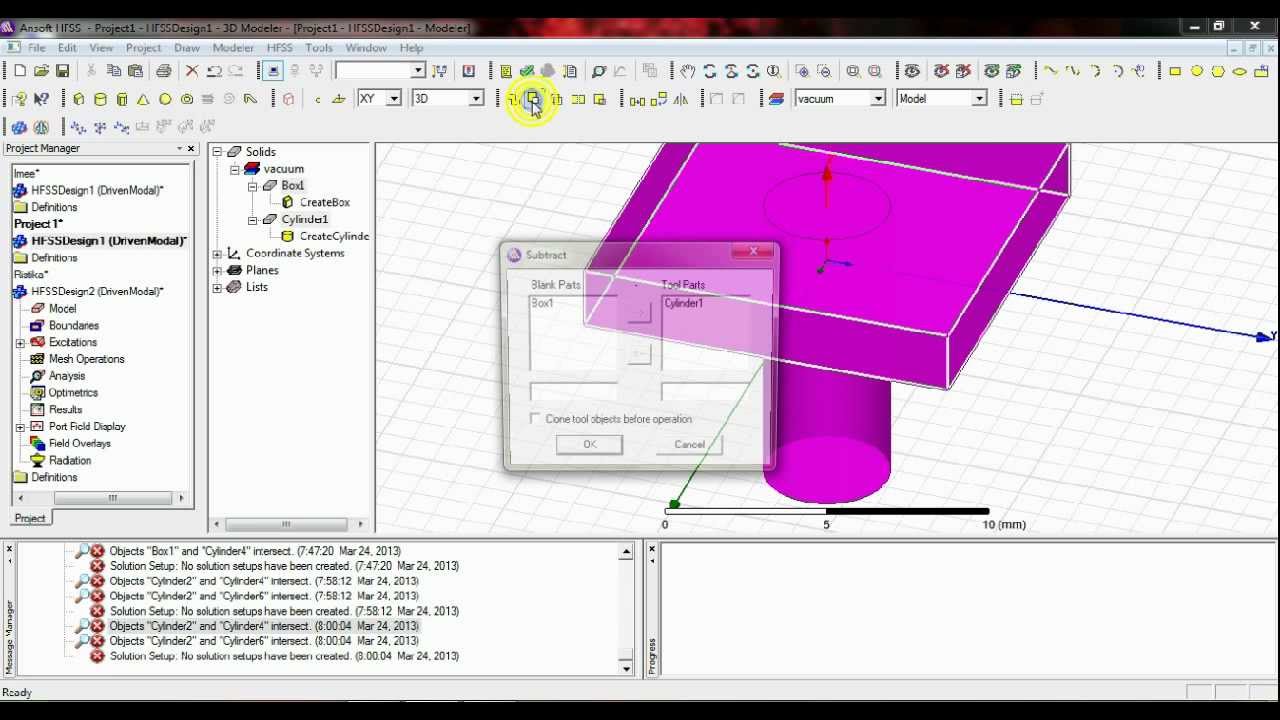Click the Save diskette icon
Viewport: 1280px width, 720px height.
click(x=62, y=71)
